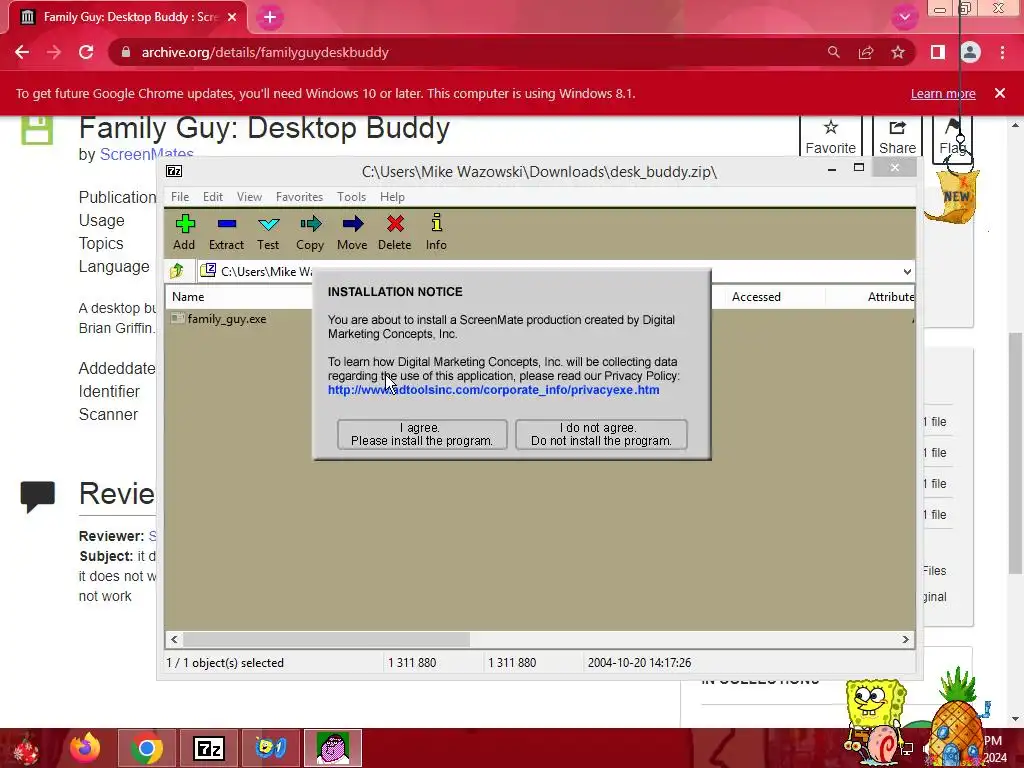The height and width of the screenshot is (768, 1024).
Task: Click the Attributes column header
Action: pos(891,296)
